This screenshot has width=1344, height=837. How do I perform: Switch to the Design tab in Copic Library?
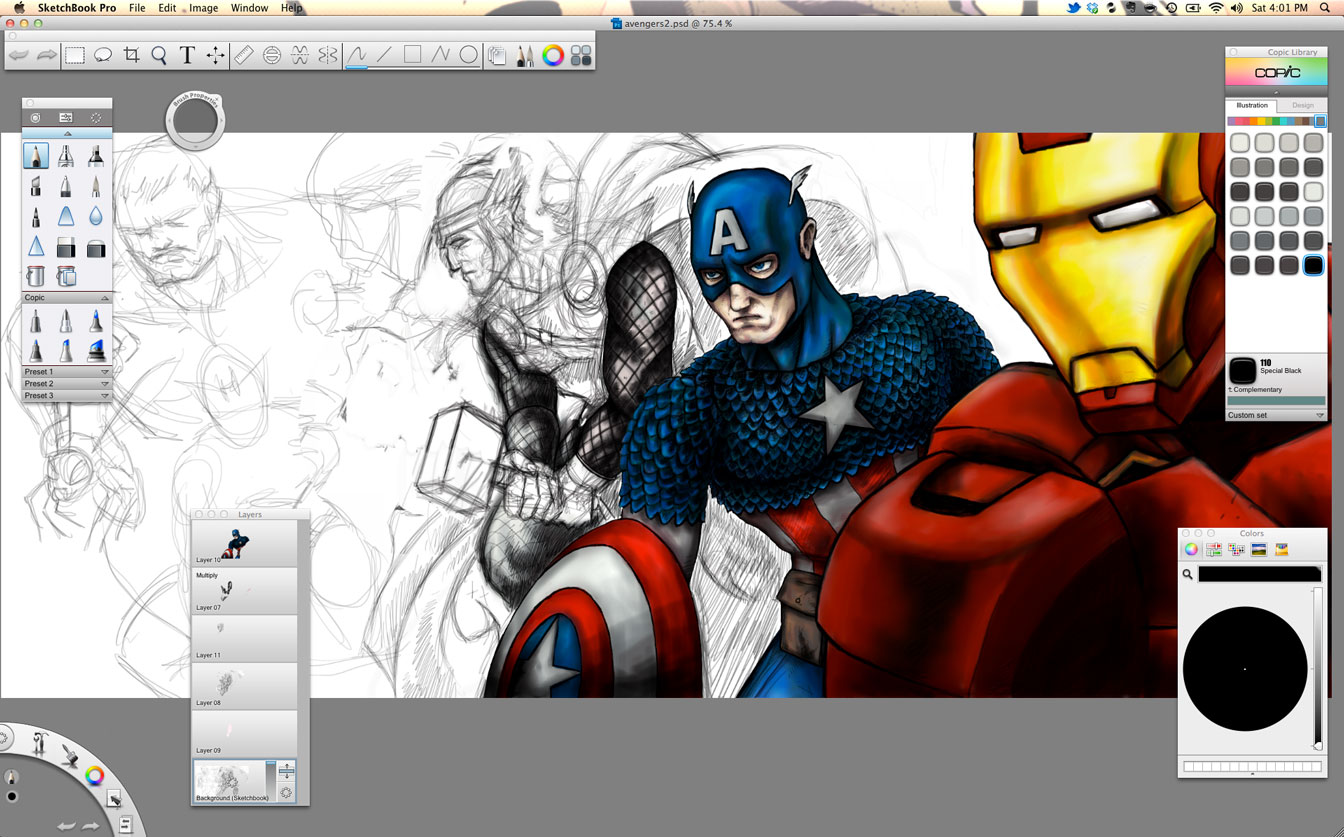click(x=1302, y=105)
